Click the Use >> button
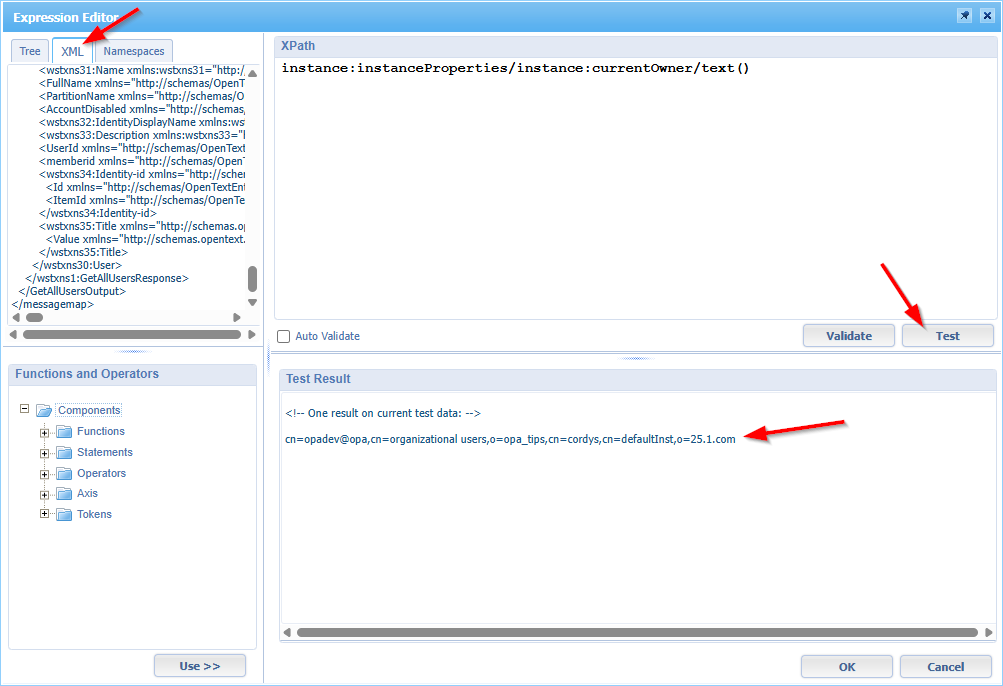The height and width of the screenshot is (686, 1003). [199, 665]
